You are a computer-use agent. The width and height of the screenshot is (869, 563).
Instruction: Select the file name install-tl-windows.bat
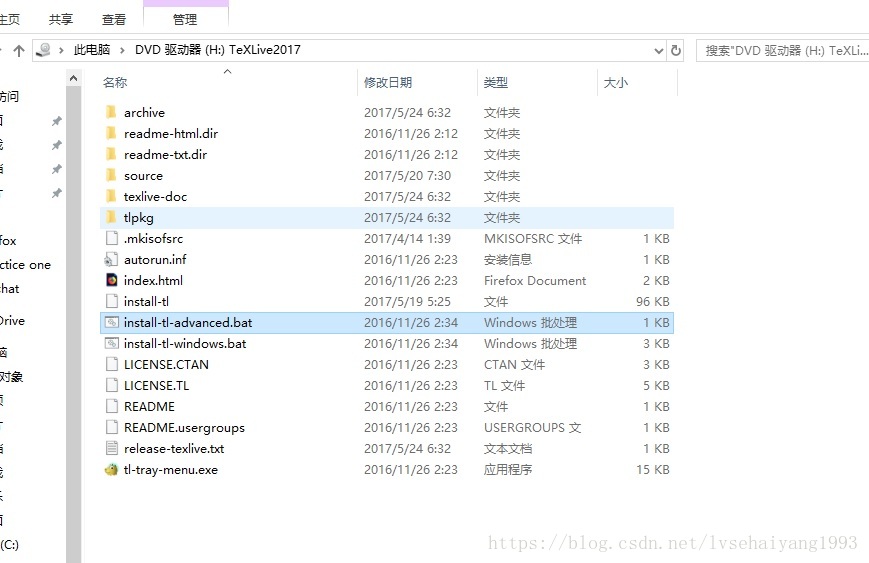pyautogui.click(x=185, y=344)
